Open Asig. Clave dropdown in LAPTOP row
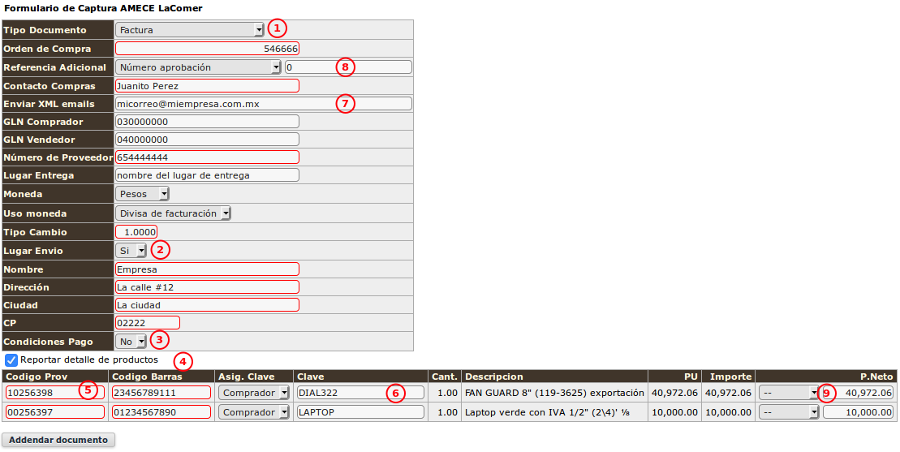The image size is (900, 452). coord(253,412)
